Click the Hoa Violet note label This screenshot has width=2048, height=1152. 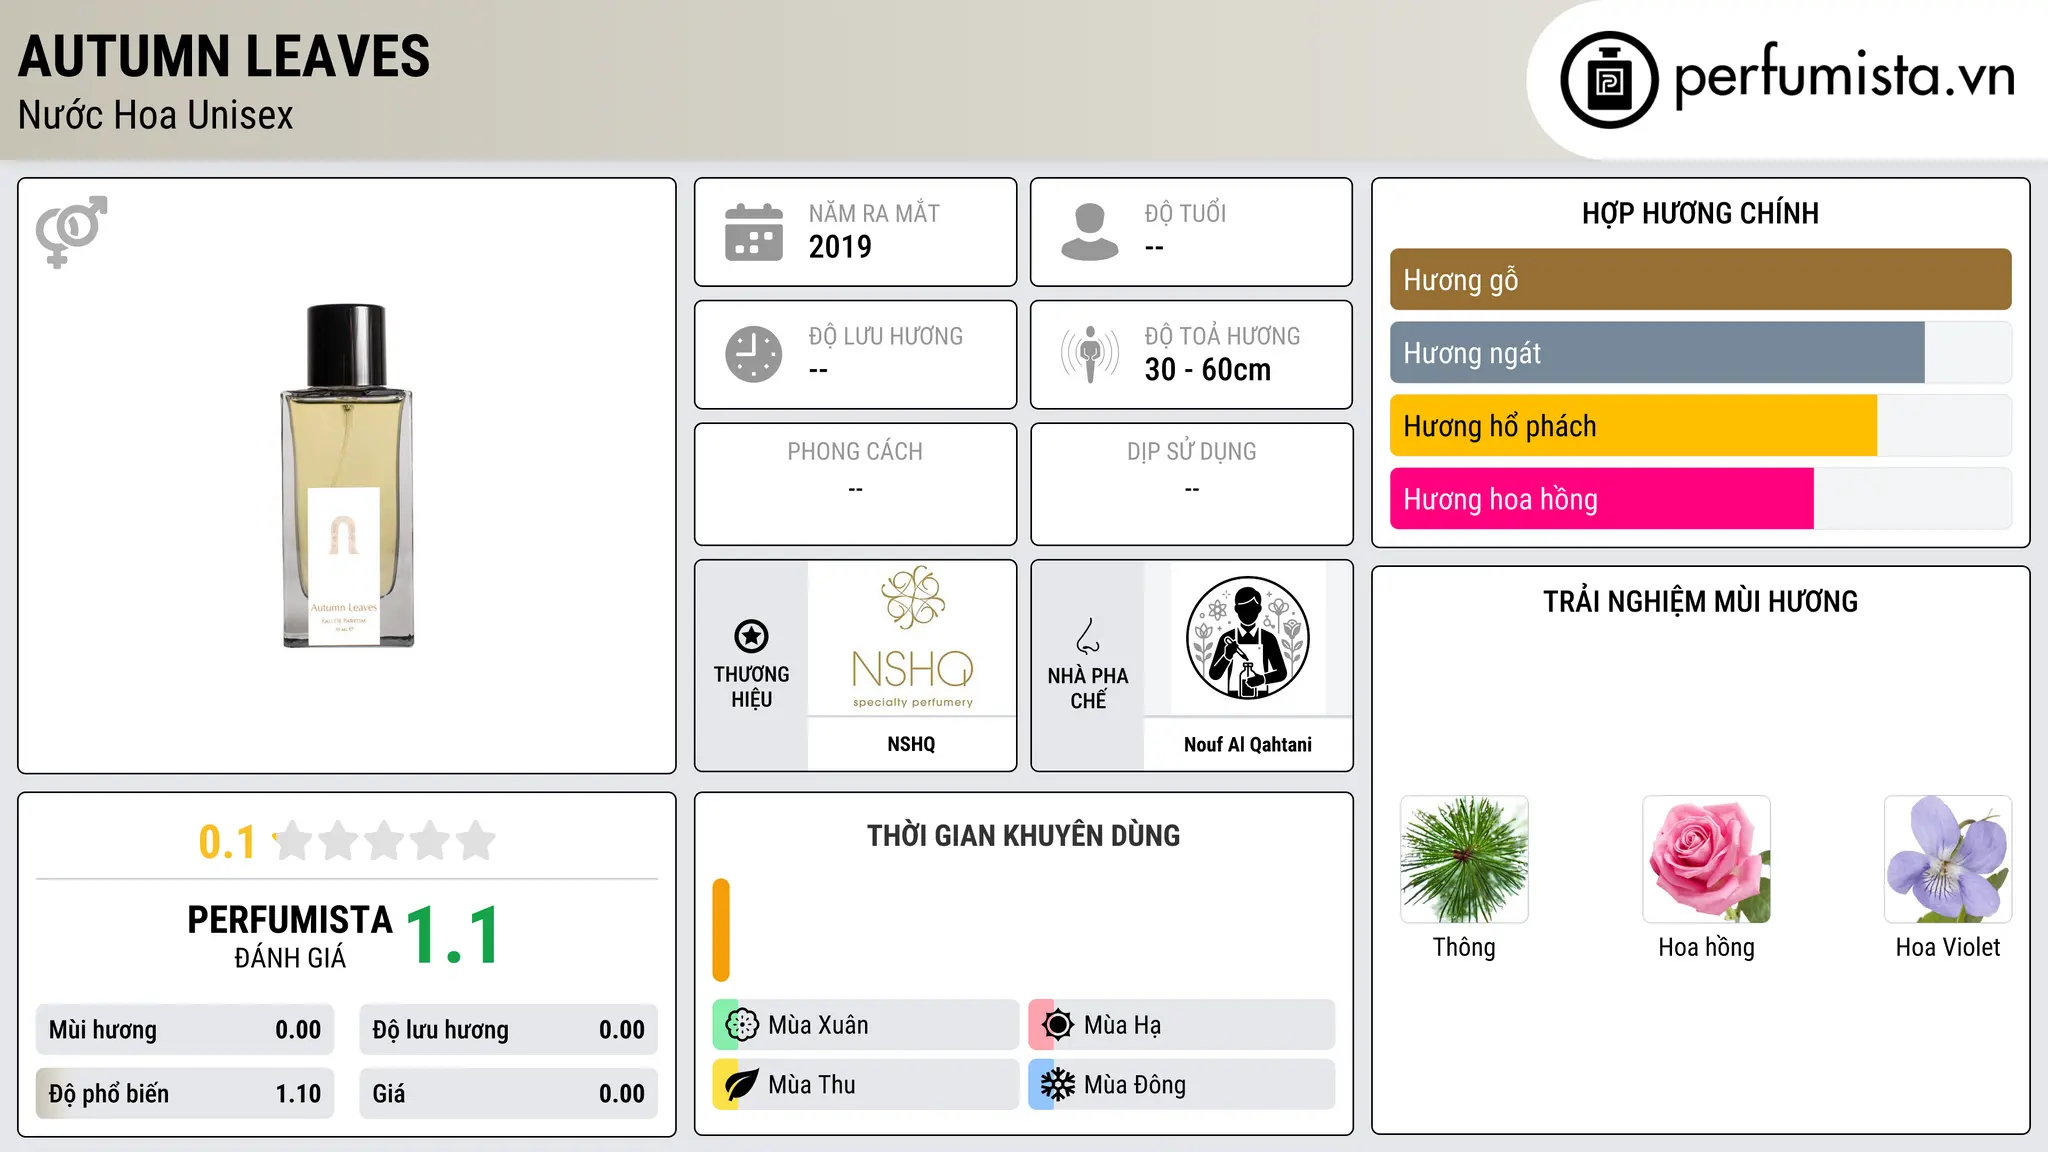[1948, 947]
